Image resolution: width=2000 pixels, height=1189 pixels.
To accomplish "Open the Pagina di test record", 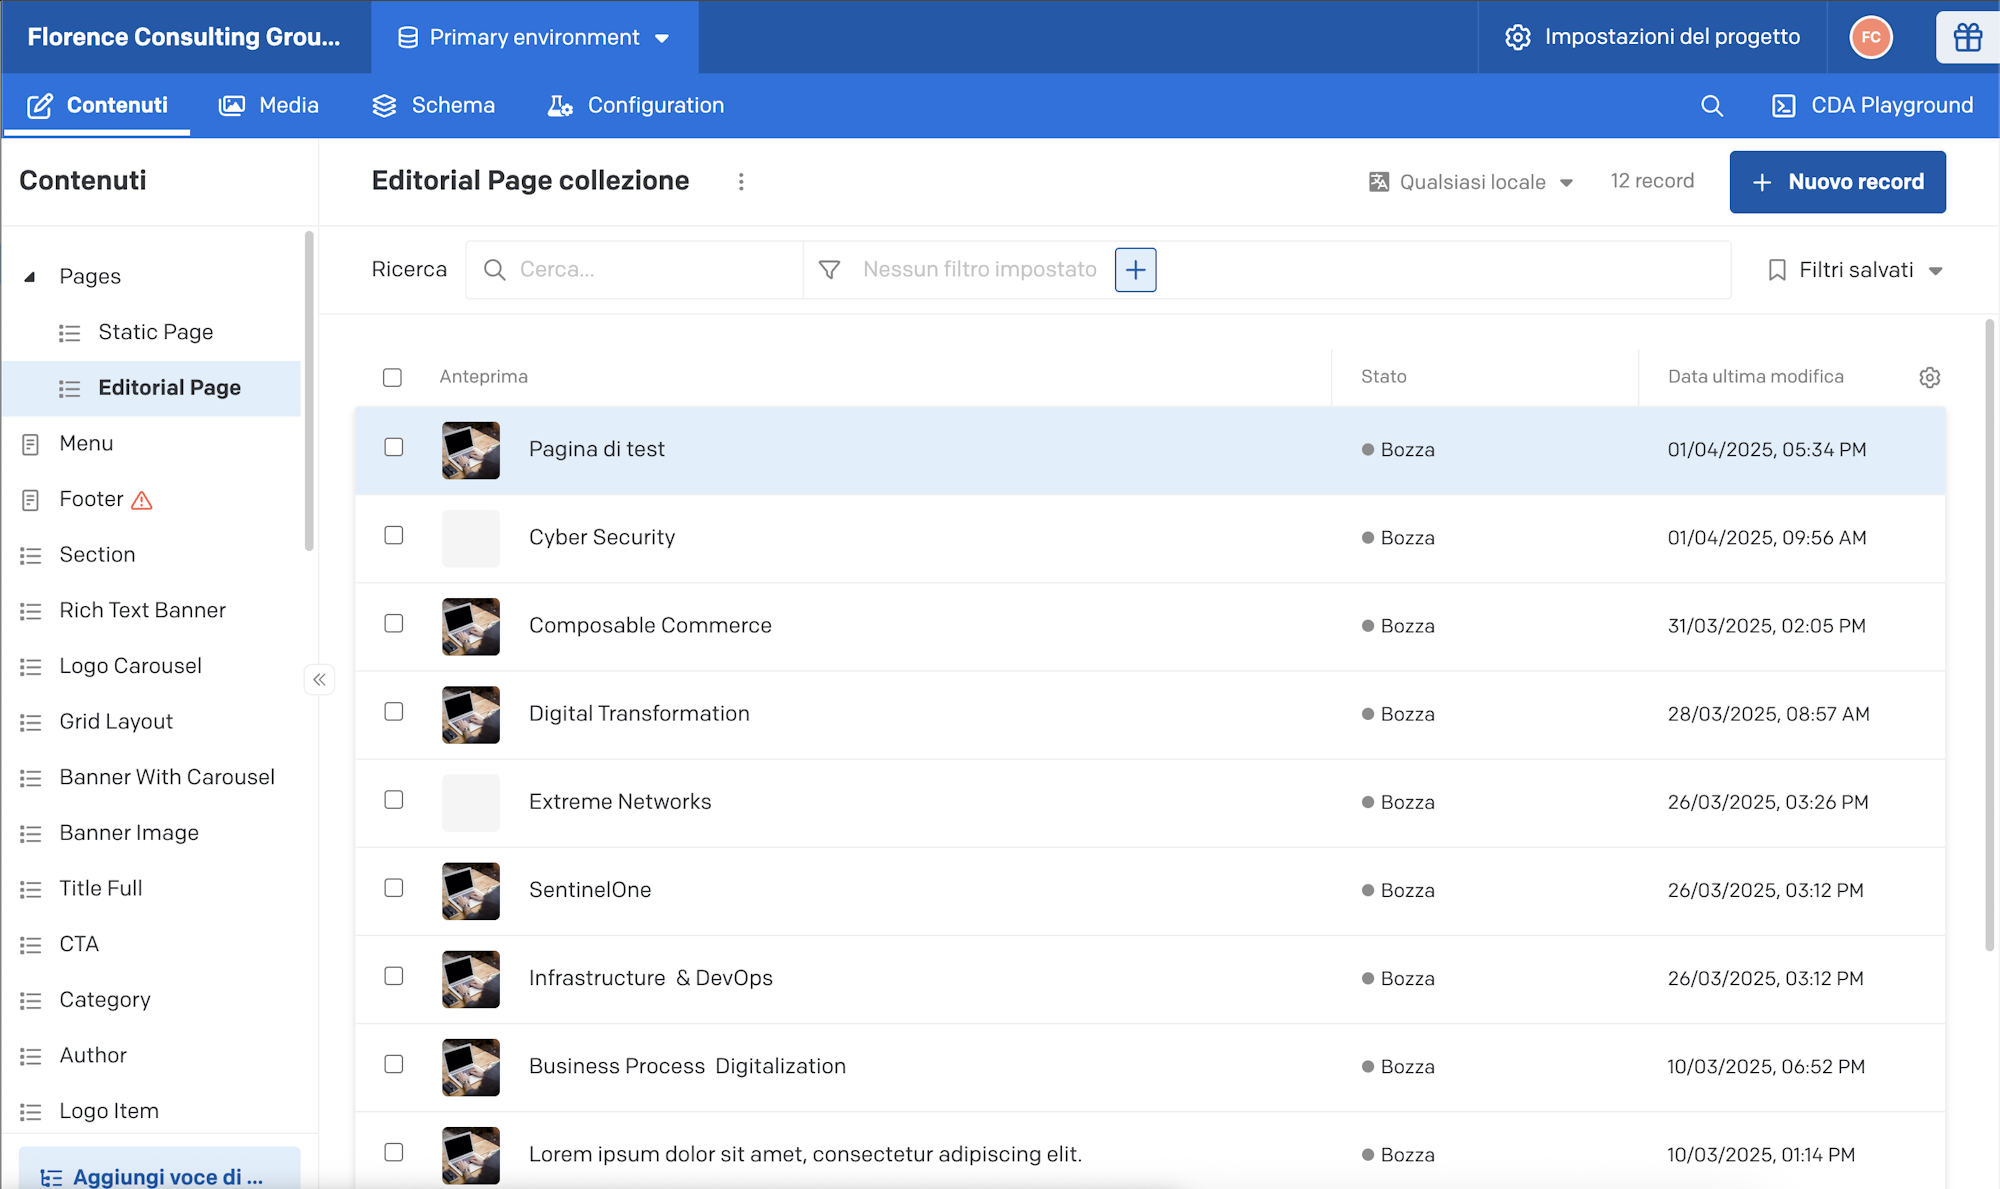I will 1150,450.
